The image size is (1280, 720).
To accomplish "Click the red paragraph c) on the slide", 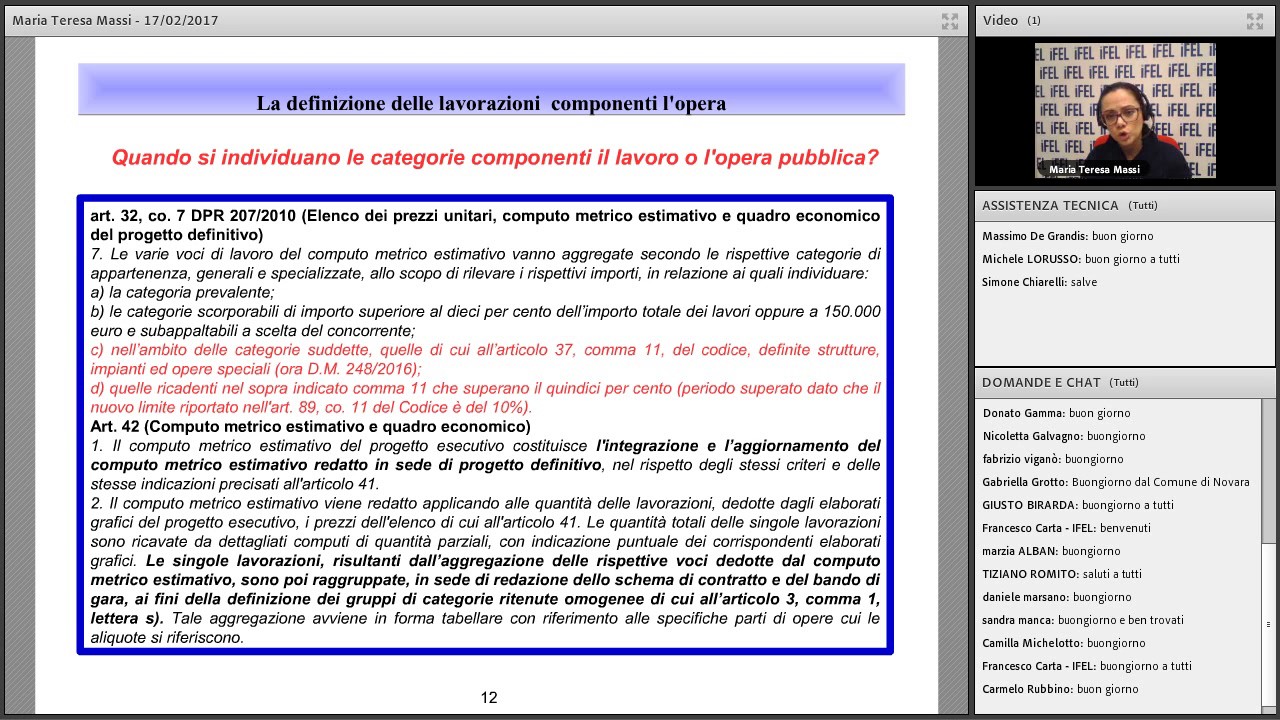I will [485, 359].
